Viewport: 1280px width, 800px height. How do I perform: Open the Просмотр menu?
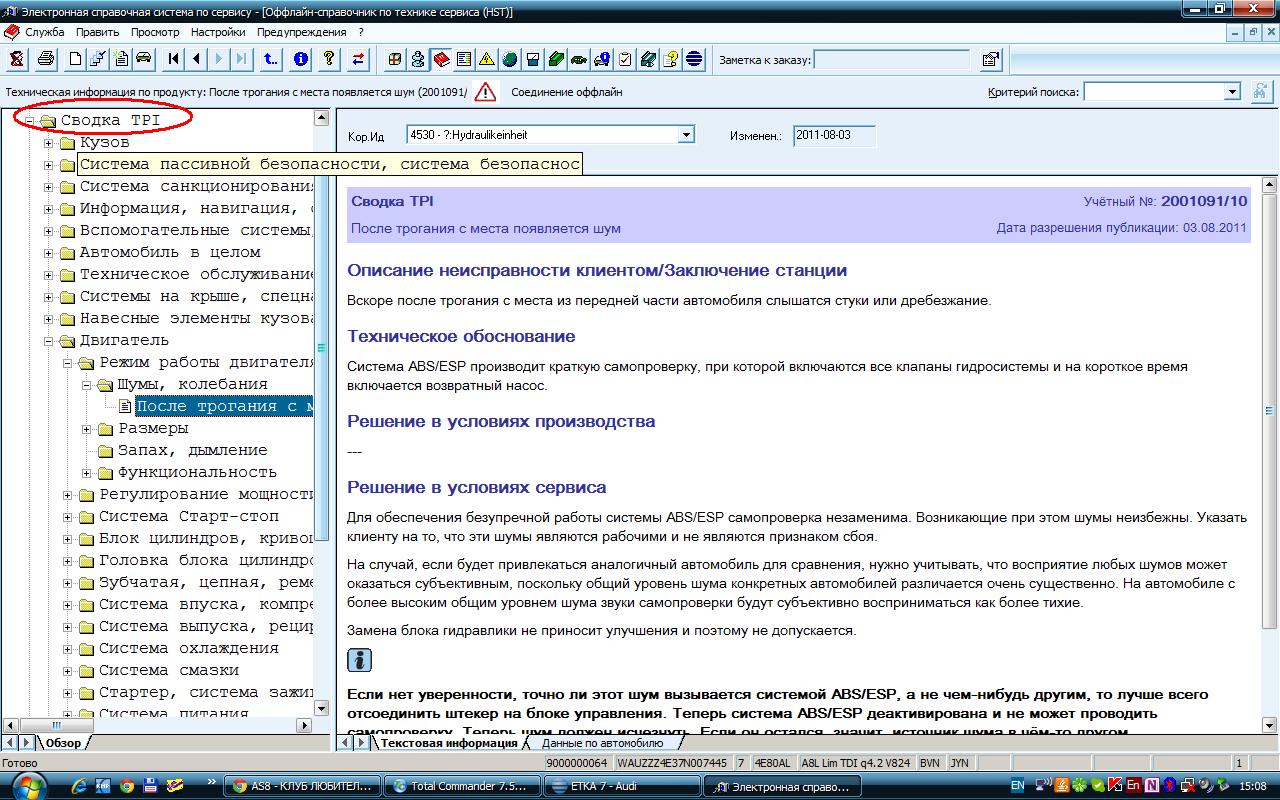pos(155,32)
